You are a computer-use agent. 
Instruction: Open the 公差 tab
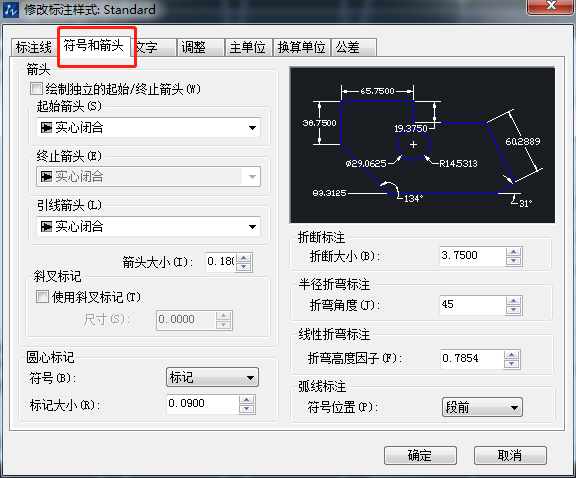click(354, 47)
